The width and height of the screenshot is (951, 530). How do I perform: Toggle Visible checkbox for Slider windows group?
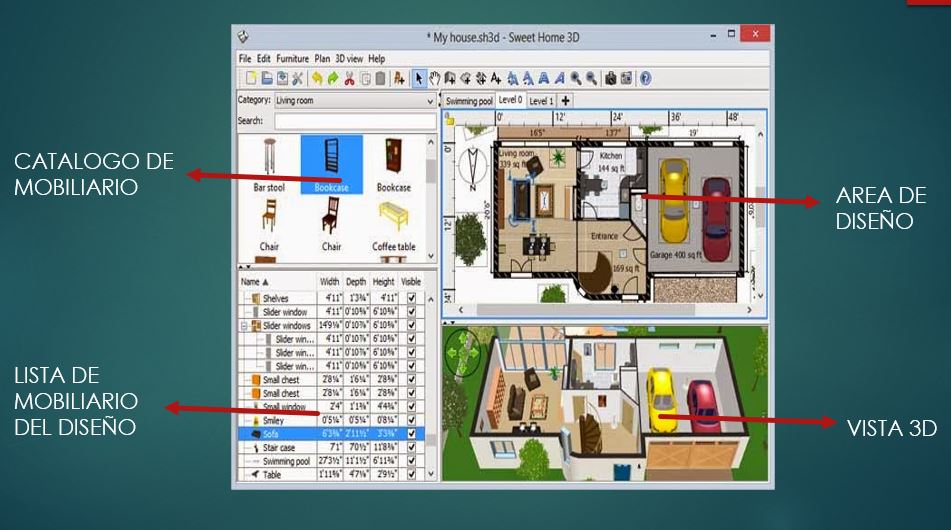pyautogui.click(x=412, y=326)
